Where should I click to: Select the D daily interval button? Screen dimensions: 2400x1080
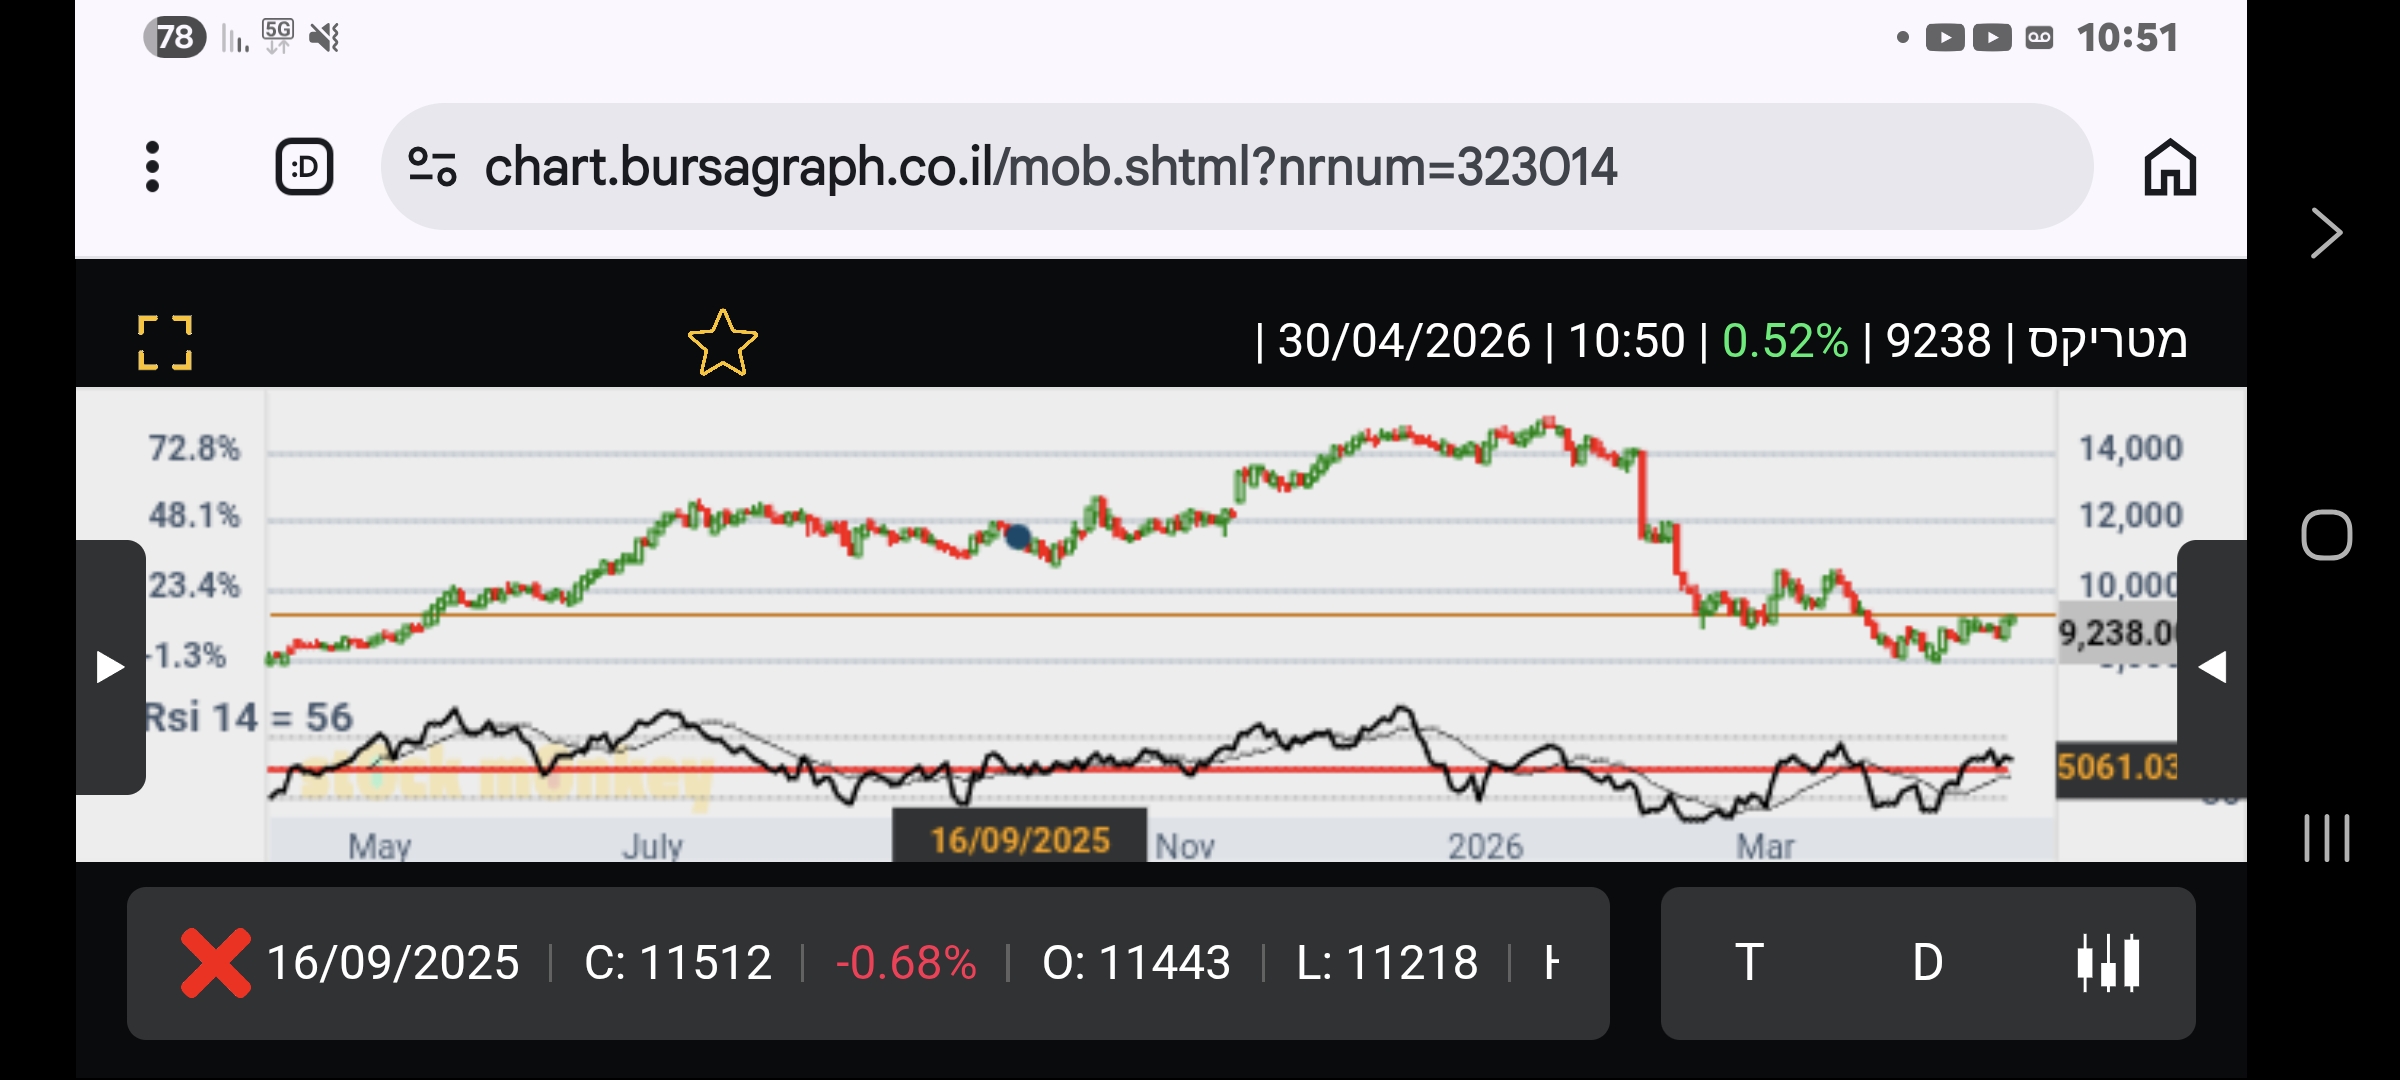pos(1927,963)
